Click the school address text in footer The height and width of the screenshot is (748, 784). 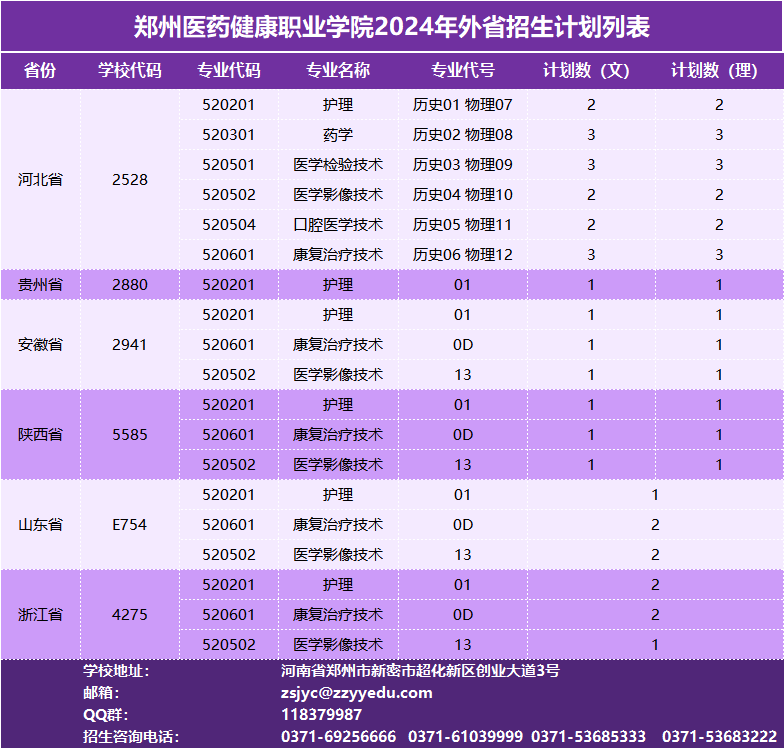(x=420, y=671)
